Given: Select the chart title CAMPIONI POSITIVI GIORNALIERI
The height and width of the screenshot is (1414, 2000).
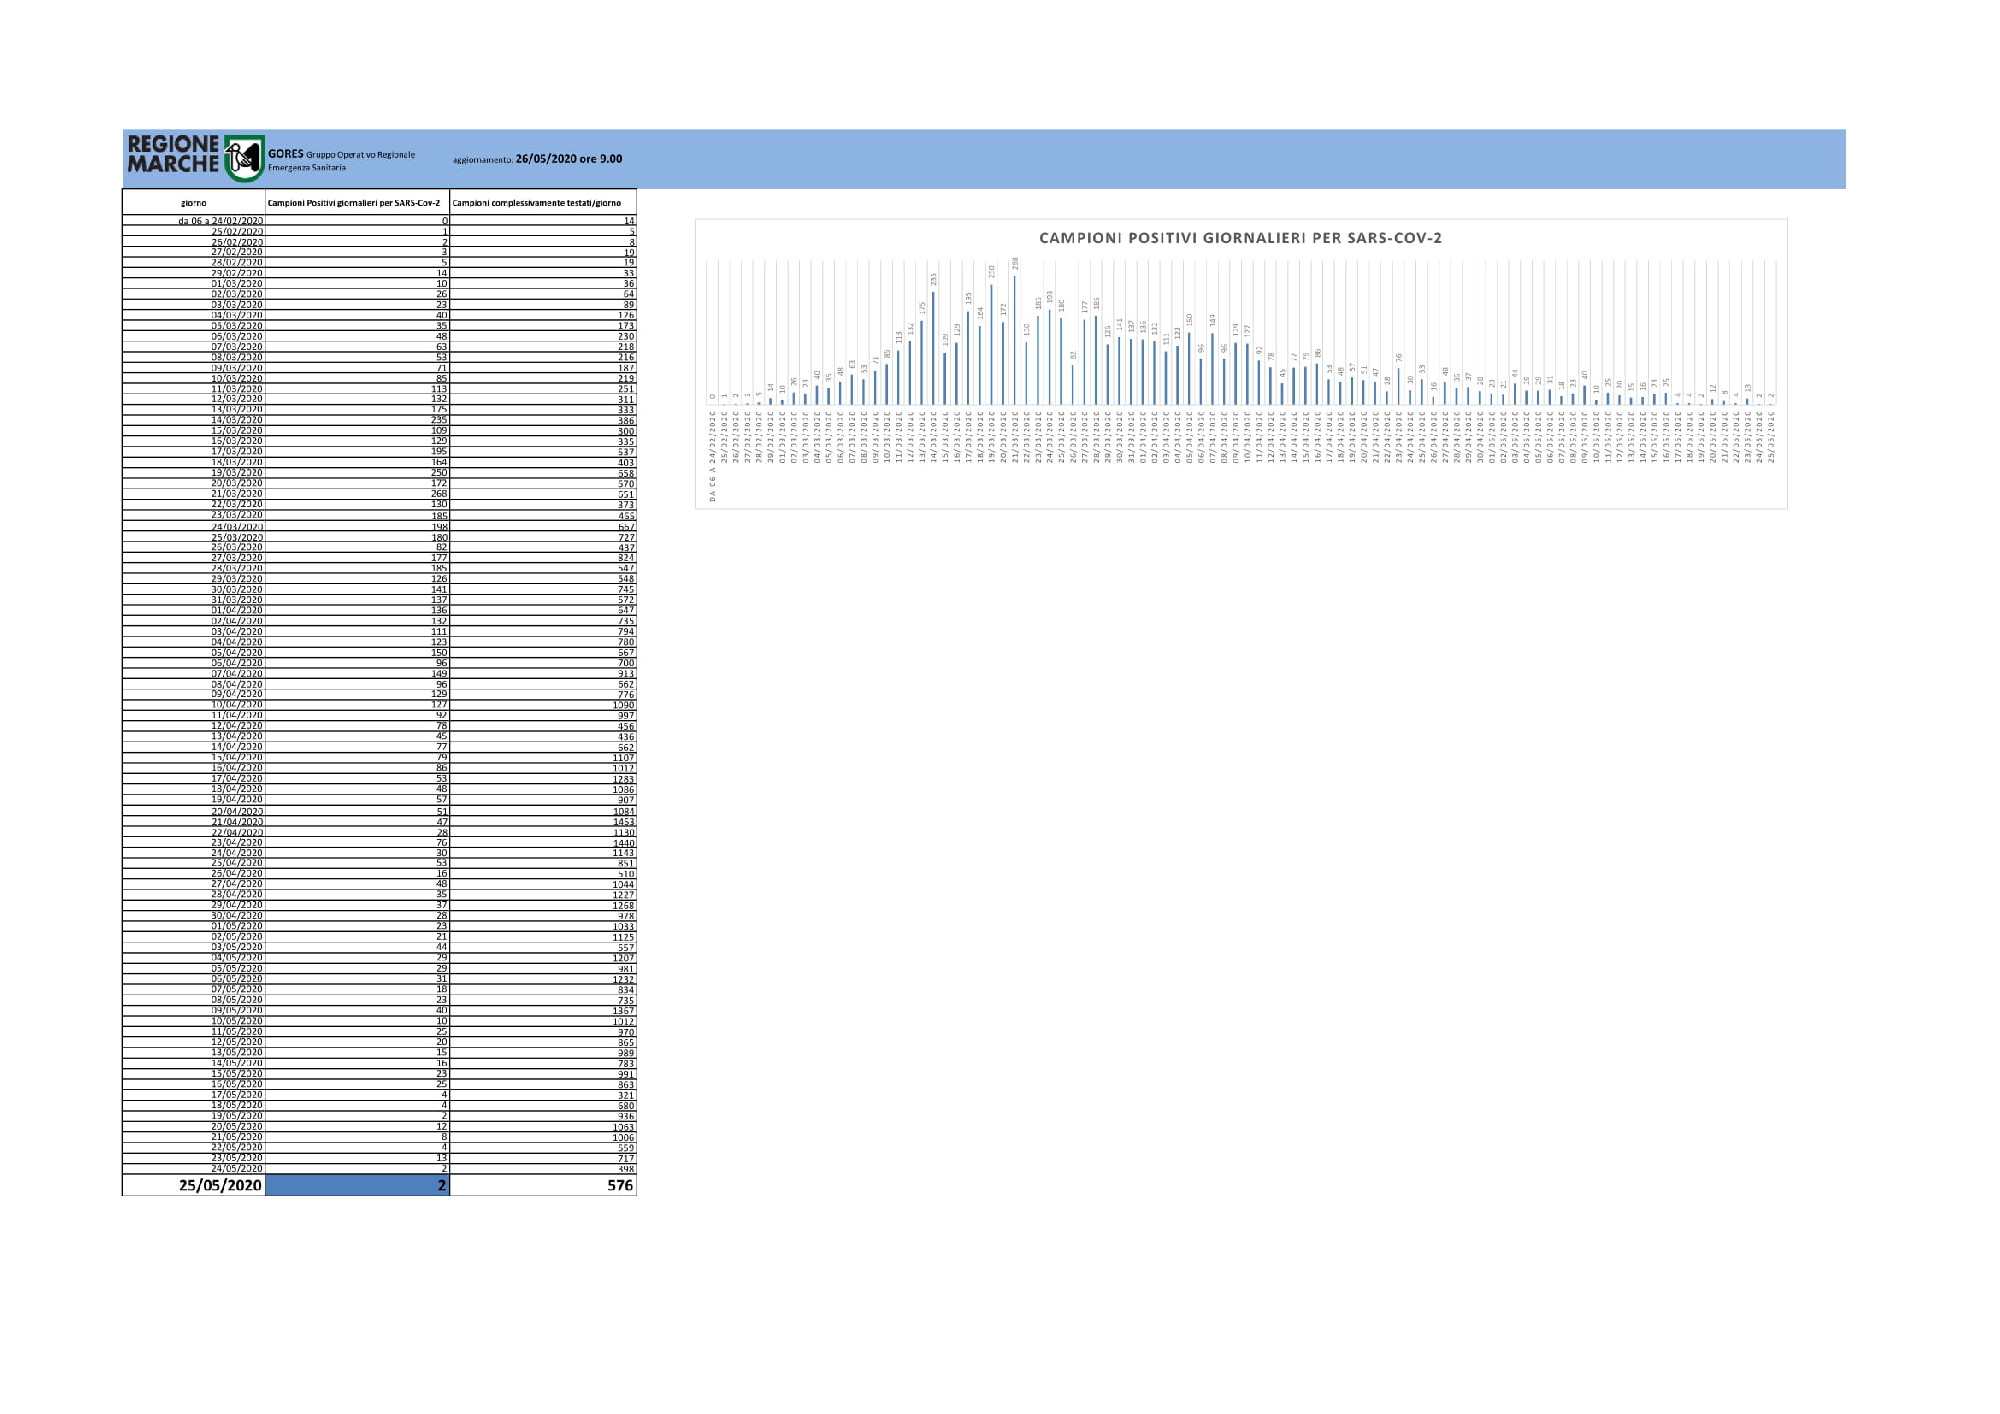Looking at the screenshot, I should pyautogui.click(x=1240, y=238).
